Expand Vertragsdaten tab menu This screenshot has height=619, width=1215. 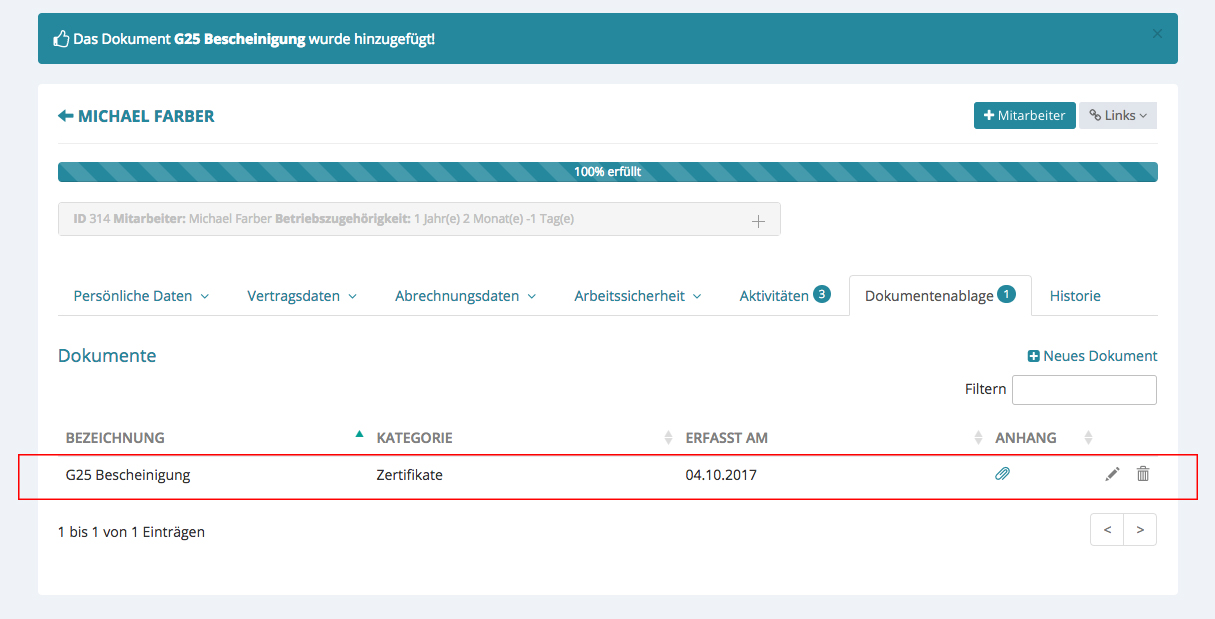pyautogui.click(x=302, y=296)
